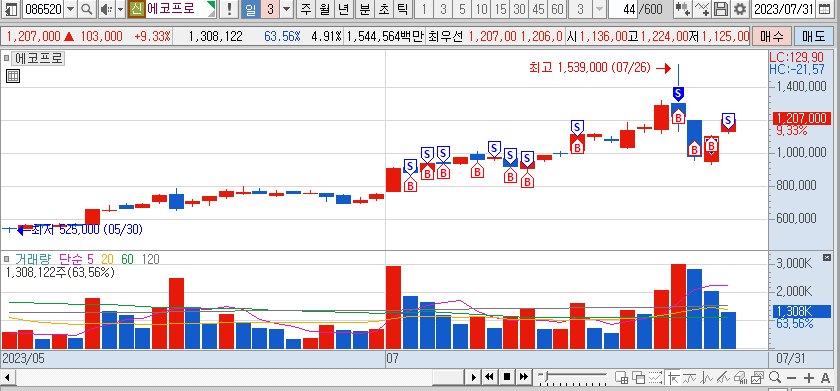Click the add indicator line icon

click(x=702, y=9)
